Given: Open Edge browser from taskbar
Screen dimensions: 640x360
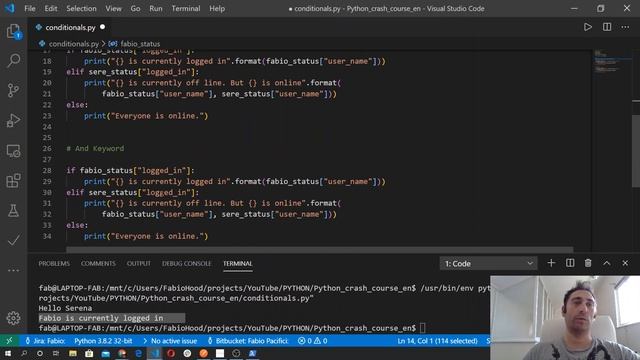Looking at the screenshot, I should pos(138,353).
